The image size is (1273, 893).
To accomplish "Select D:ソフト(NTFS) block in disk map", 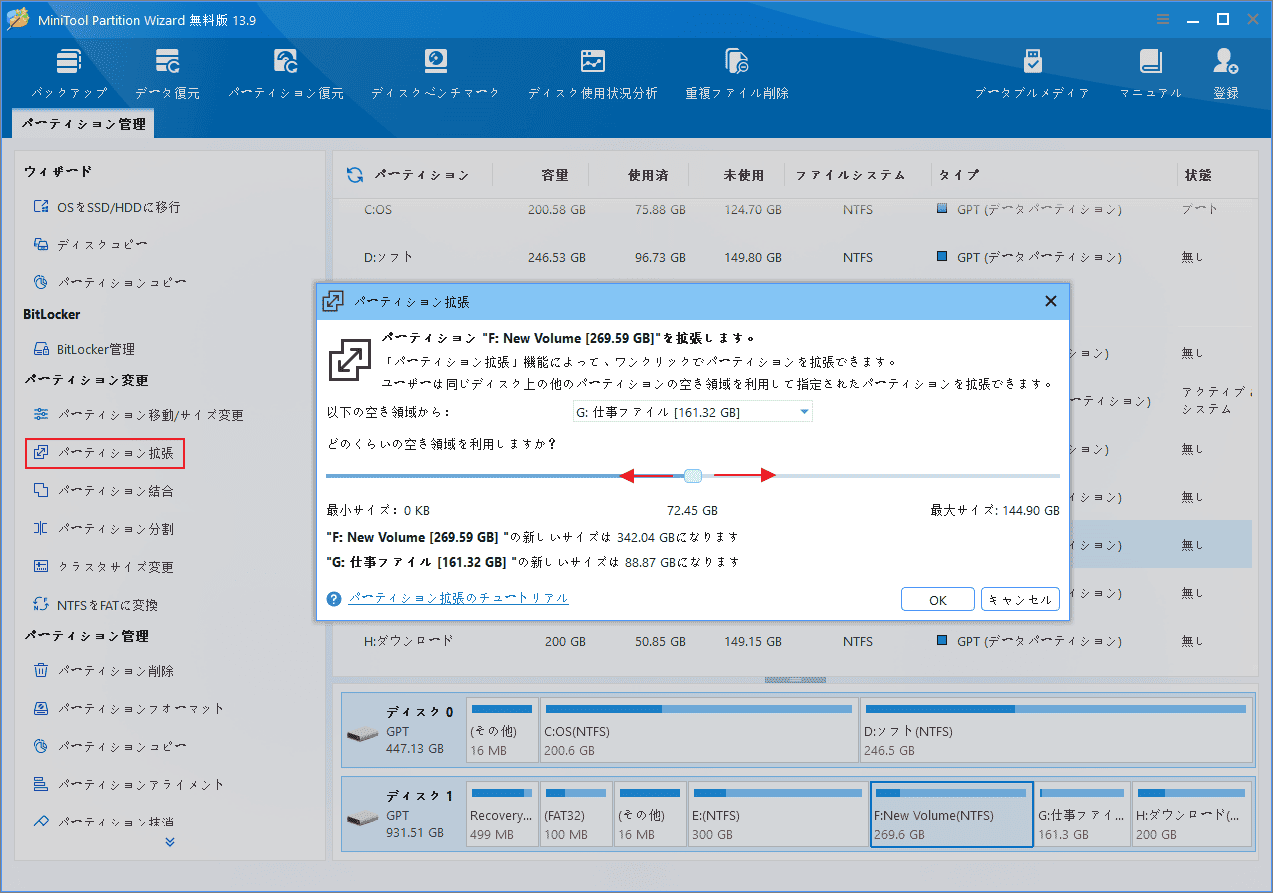I will [1055, 732].
